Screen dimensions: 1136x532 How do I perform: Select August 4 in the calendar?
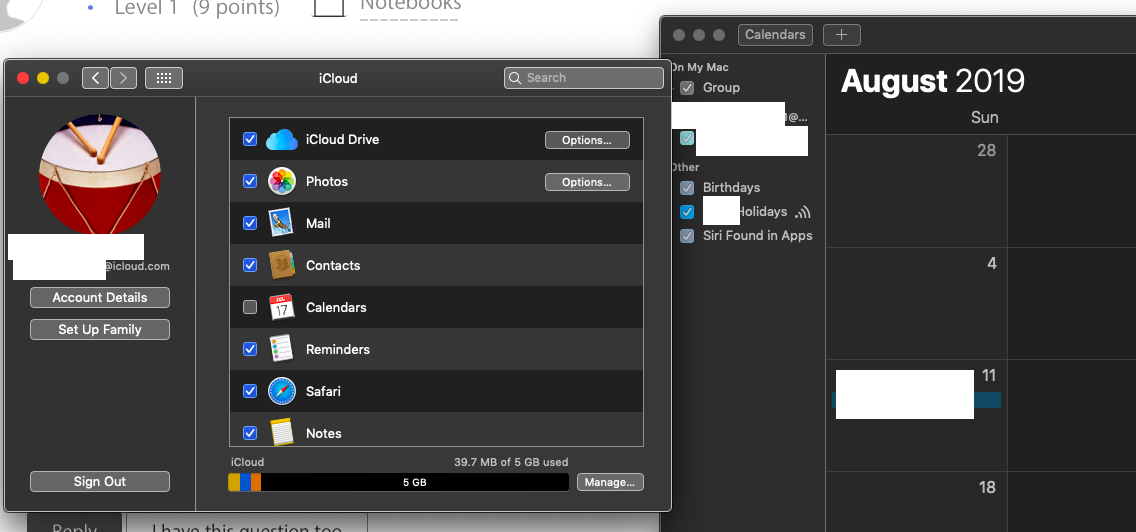click(x=916, y=304)
